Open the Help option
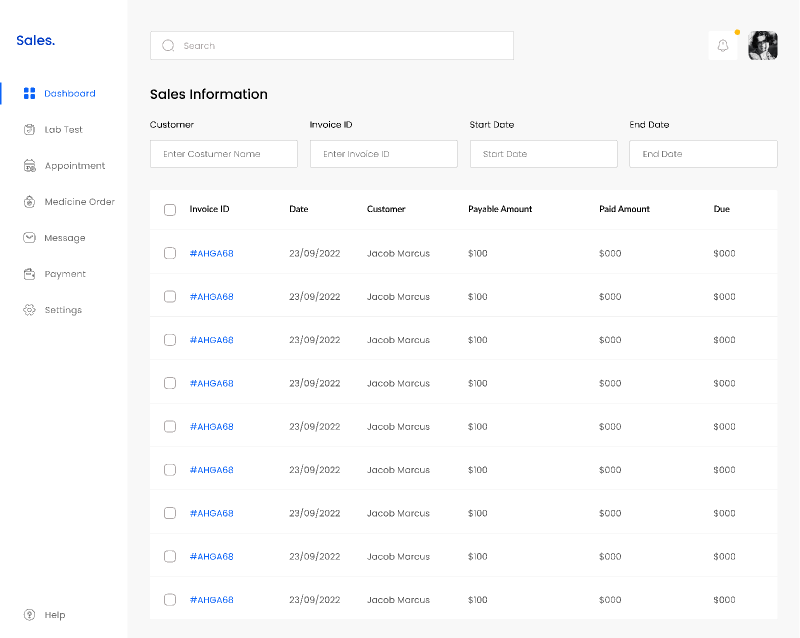This screenshot has width=800, height=638. coord(48,614)
